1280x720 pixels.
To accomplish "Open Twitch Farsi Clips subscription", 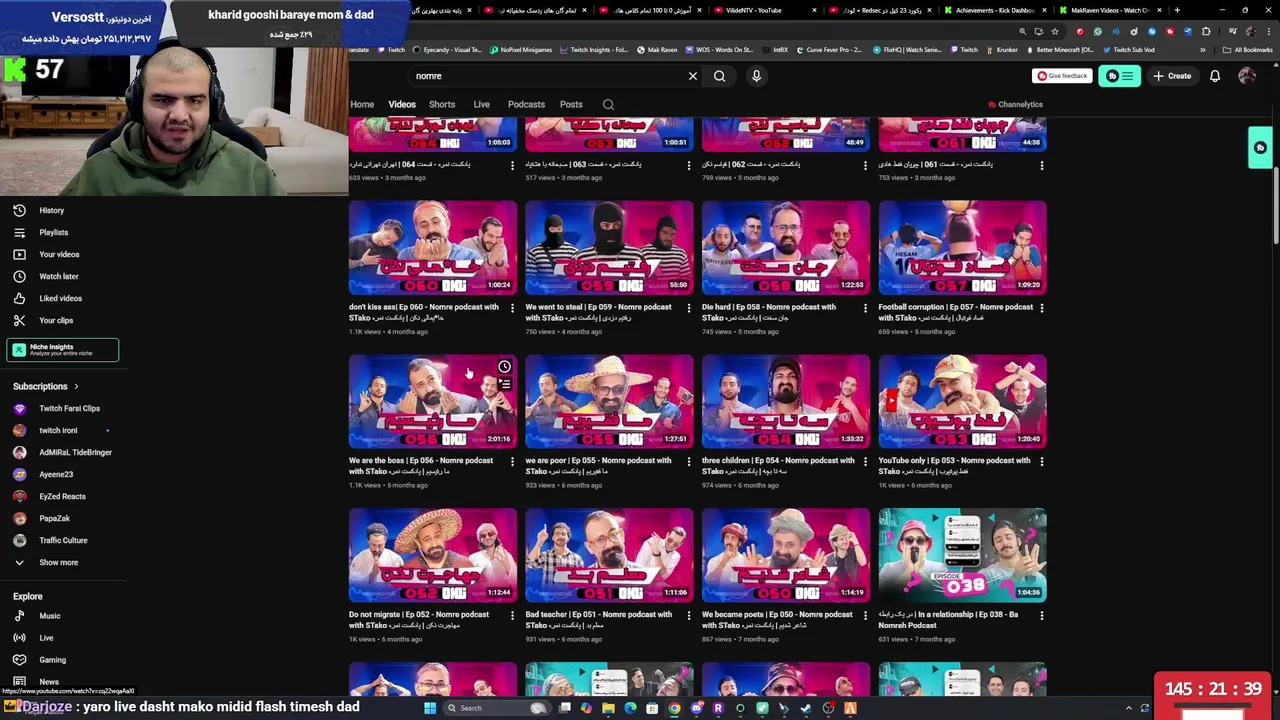I will click(x=69, y=408).
